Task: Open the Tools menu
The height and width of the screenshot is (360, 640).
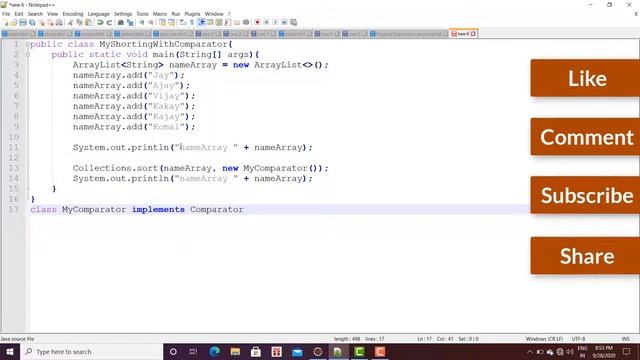Action: 142,14
